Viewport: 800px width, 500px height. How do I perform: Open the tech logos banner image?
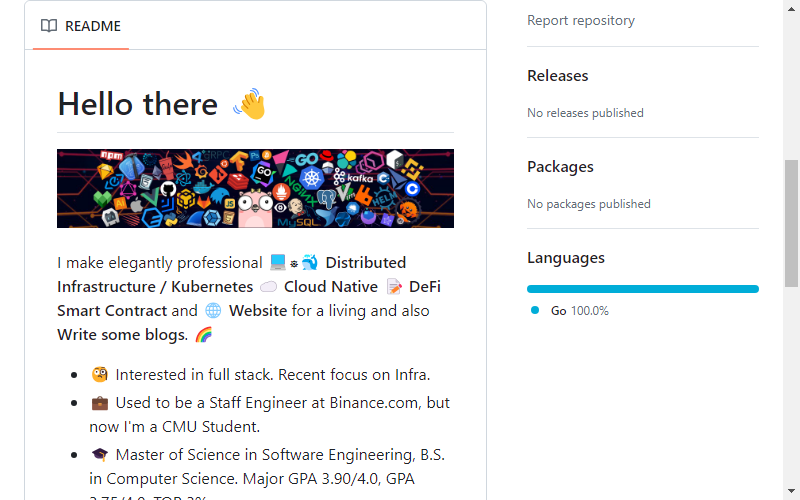pyautogui.click(x=255, y=188)
